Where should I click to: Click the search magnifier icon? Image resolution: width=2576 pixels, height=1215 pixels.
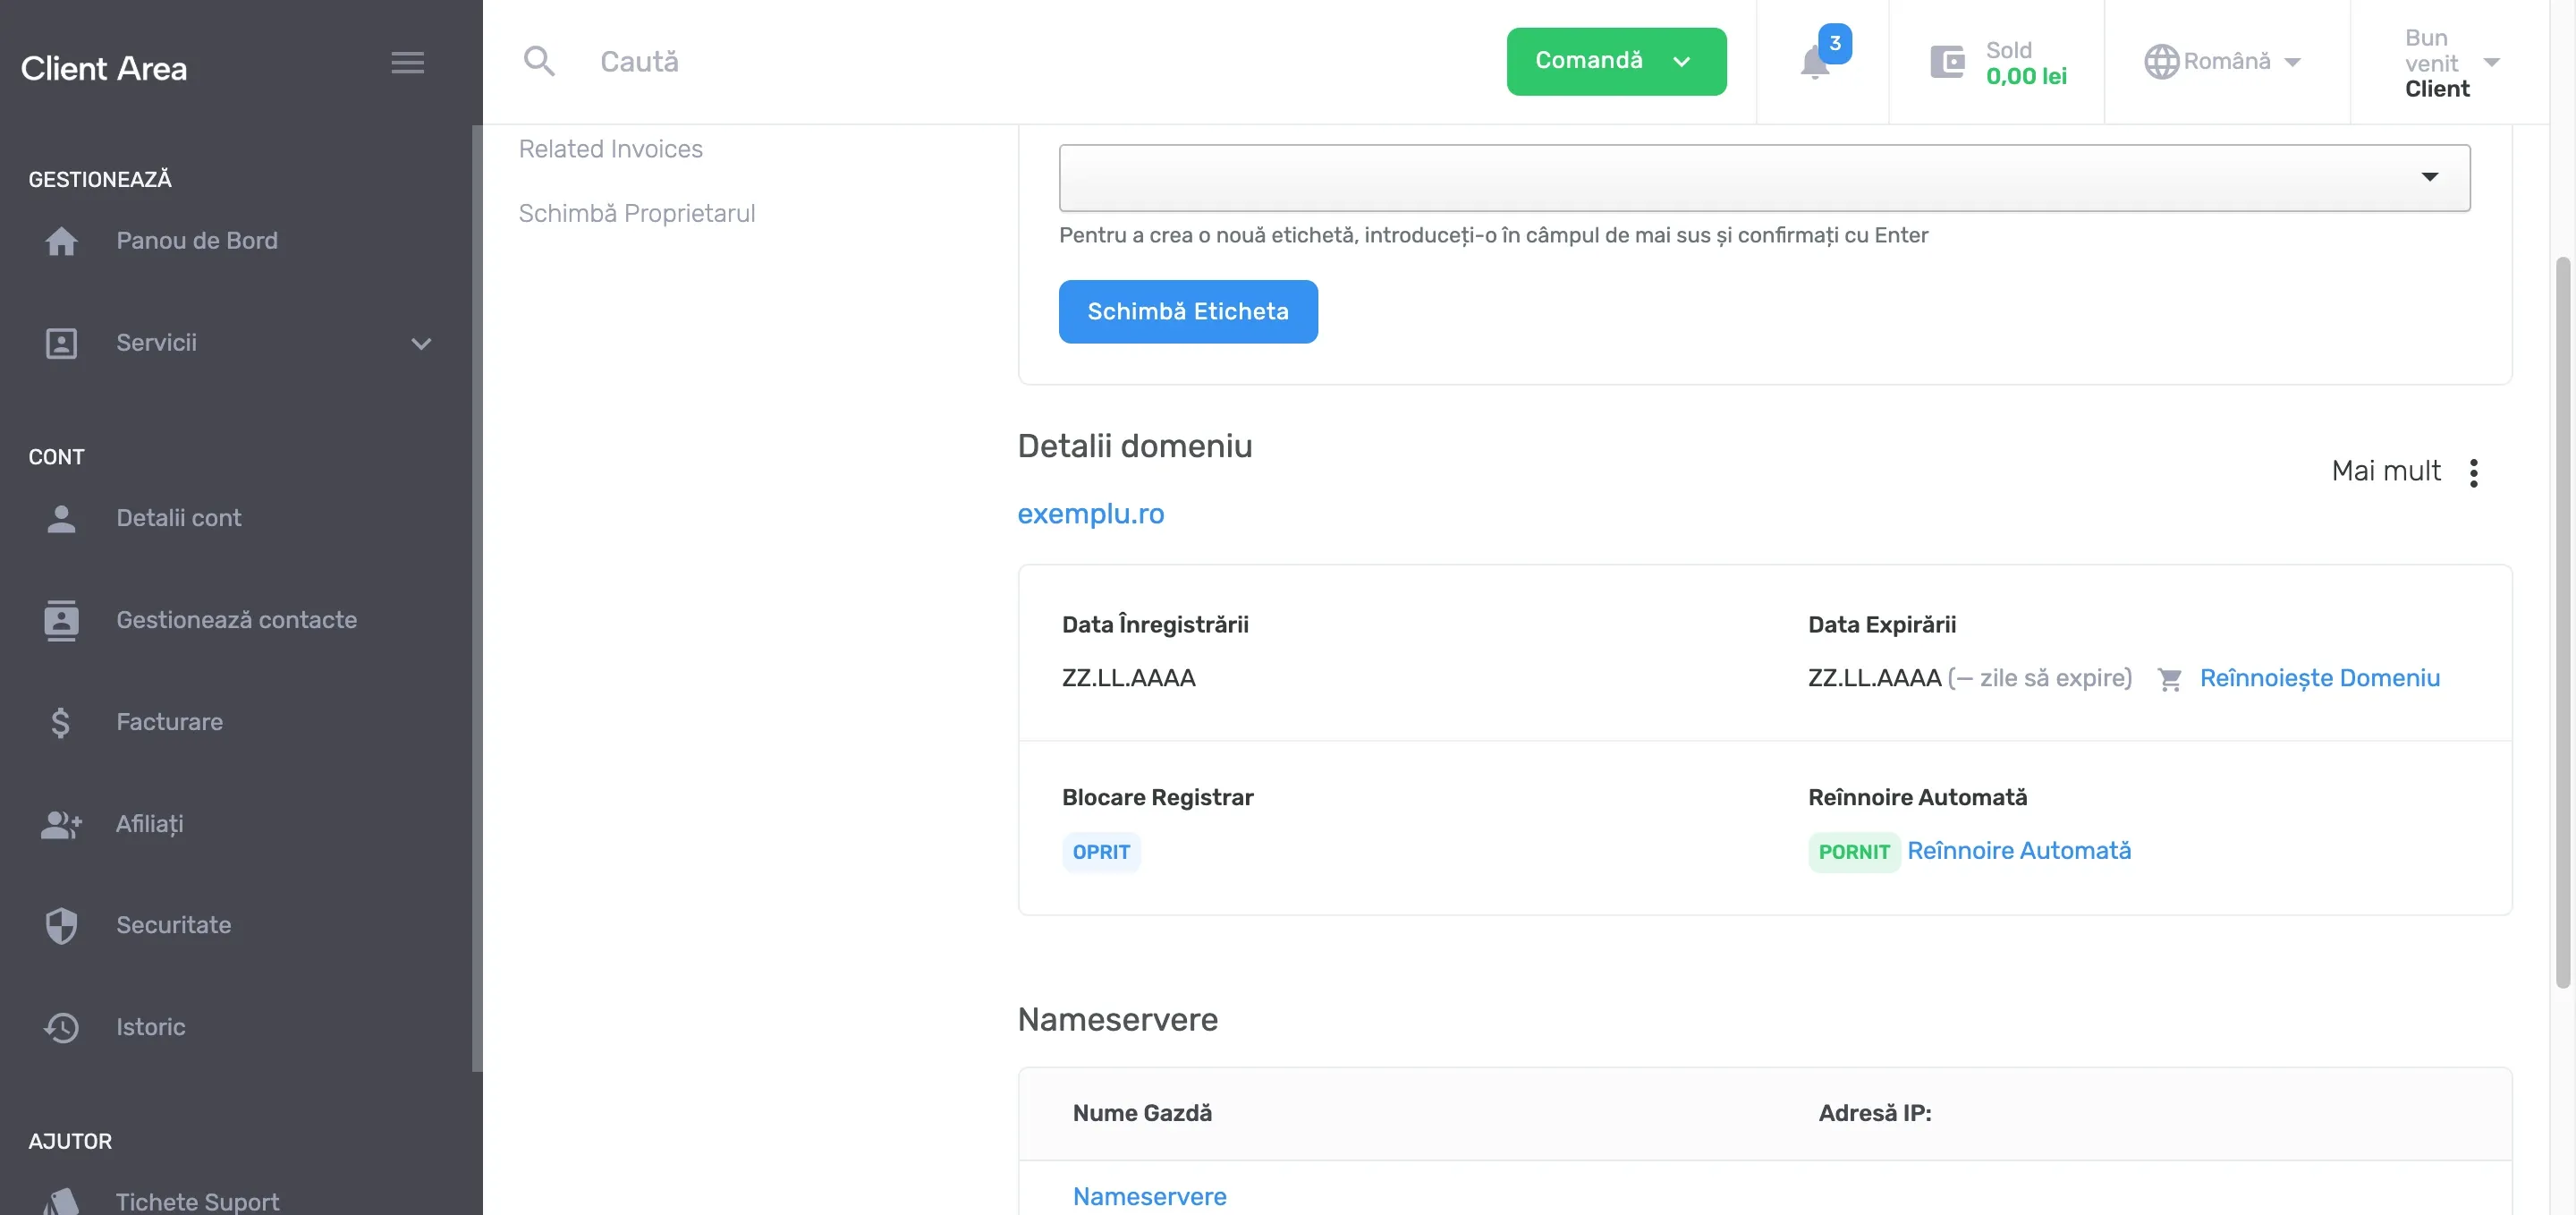[539, 61]
